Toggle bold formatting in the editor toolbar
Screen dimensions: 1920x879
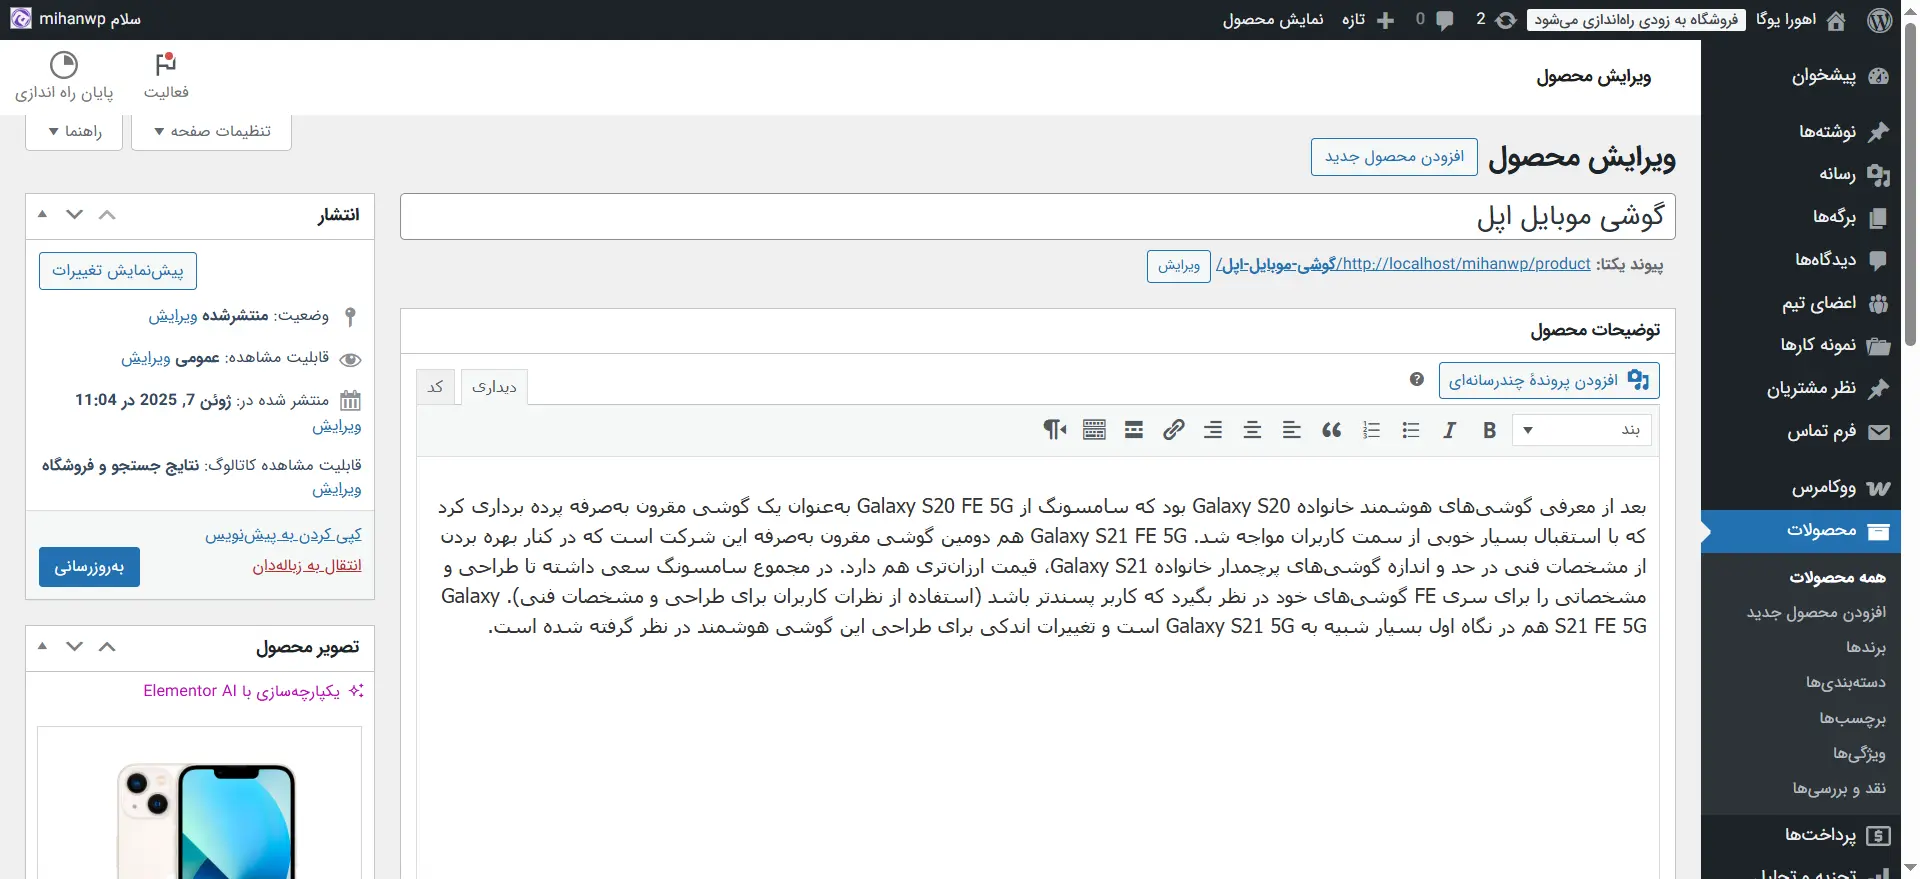coord(1489,430)
